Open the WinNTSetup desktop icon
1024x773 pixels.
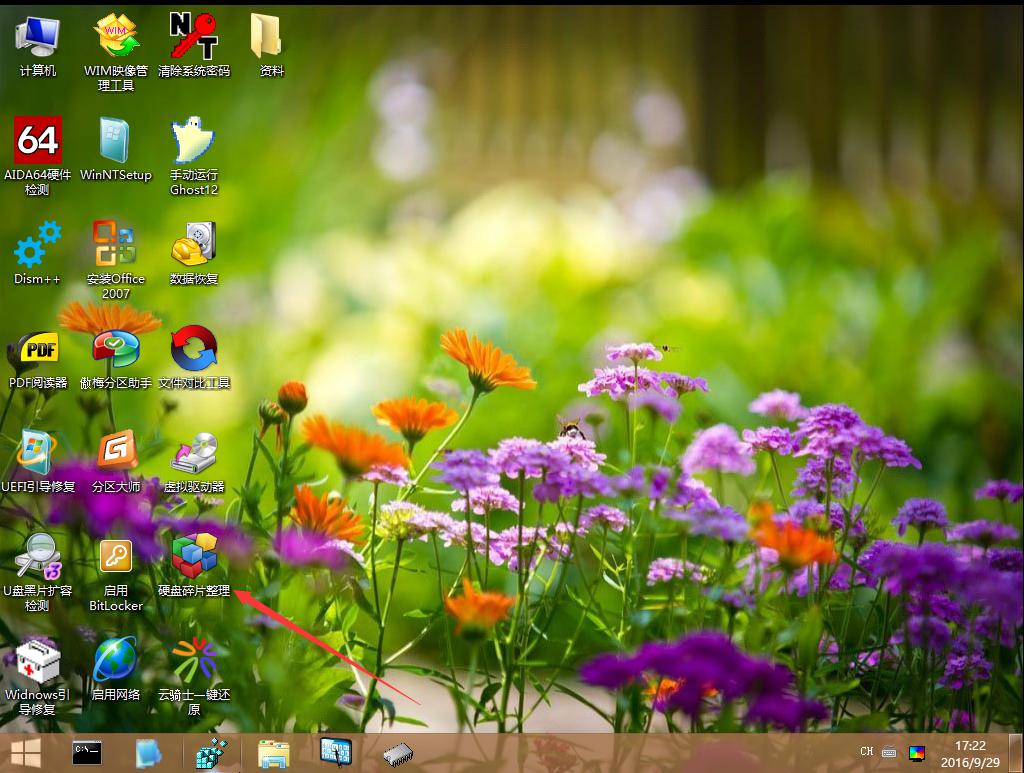point(115,141)
